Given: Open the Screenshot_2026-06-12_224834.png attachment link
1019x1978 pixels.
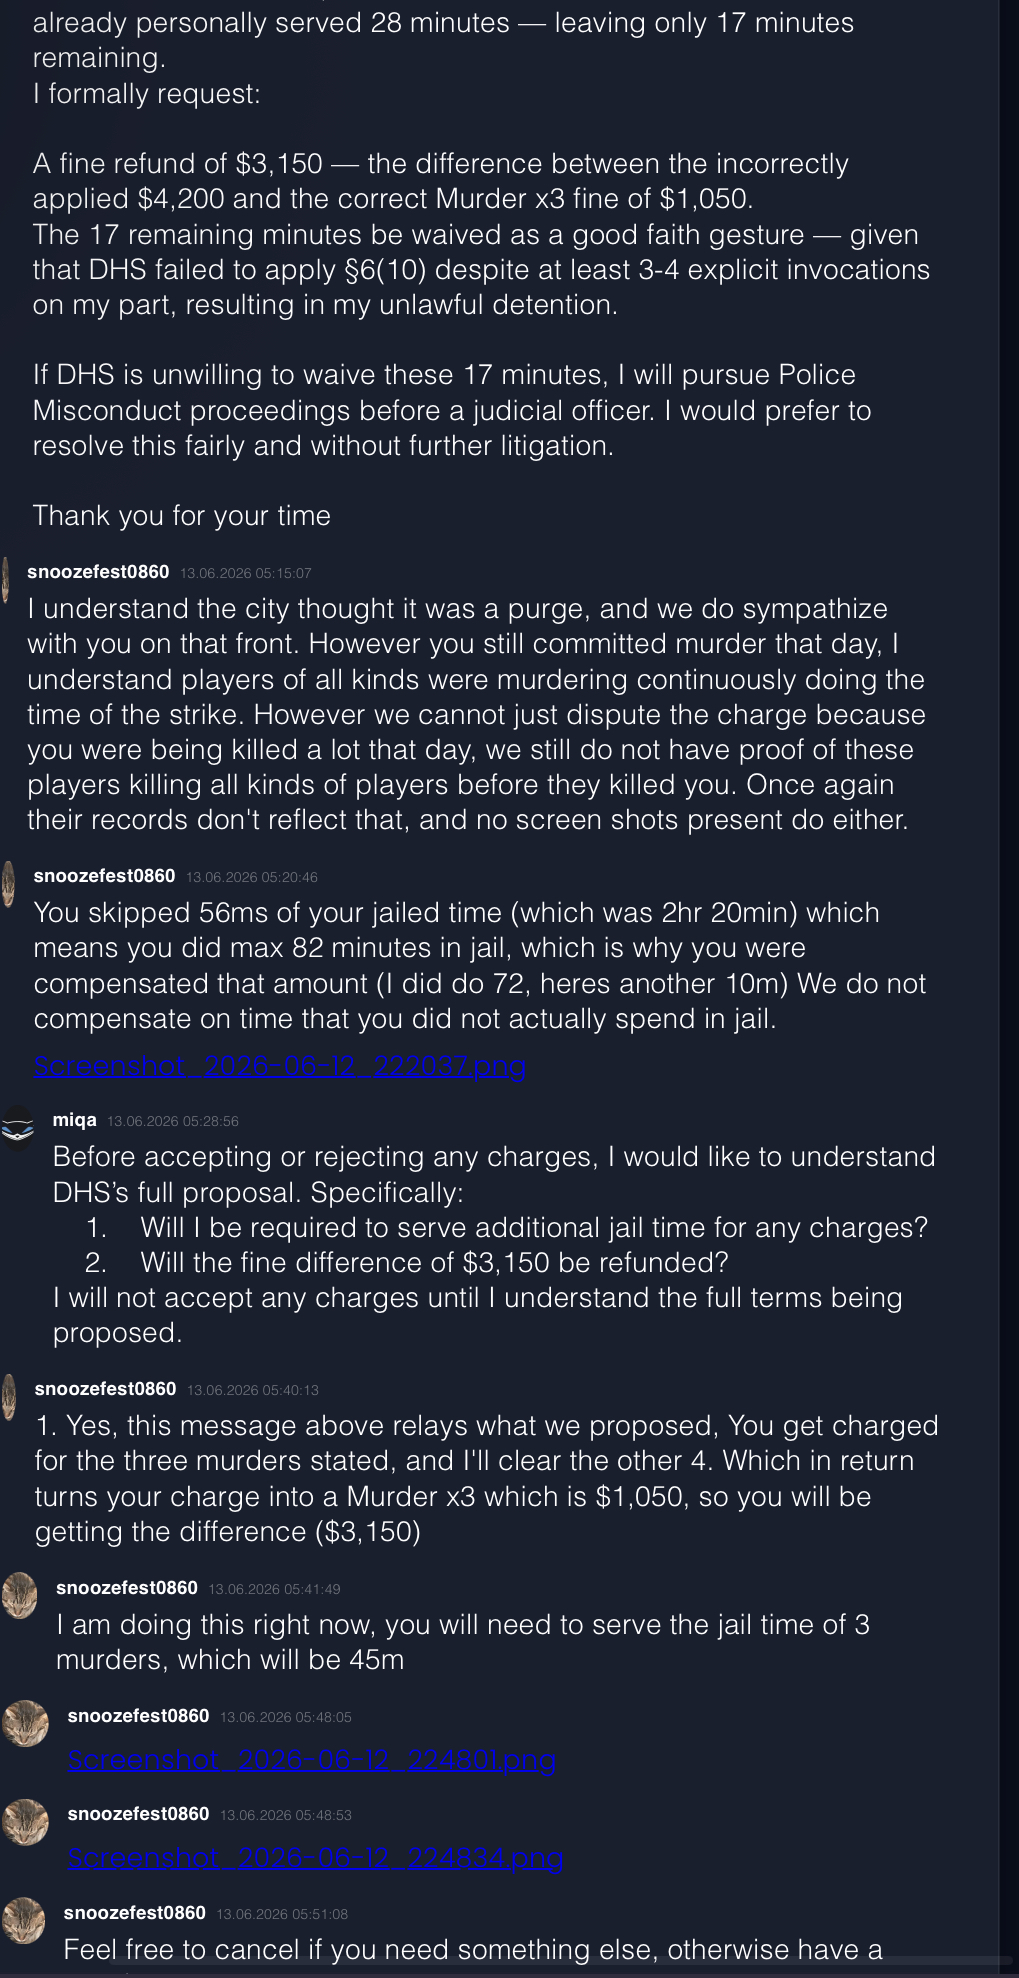Looking at the screenshot, I should (x=315, y=1858).
